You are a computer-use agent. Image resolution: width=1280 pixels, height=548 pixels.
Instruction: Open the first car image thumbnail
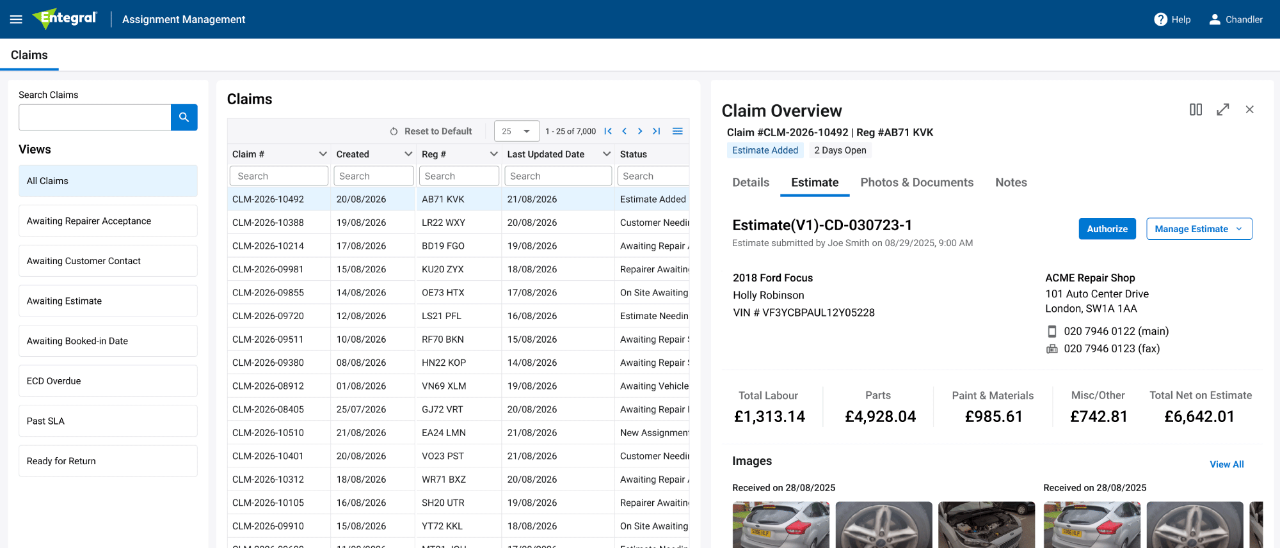[x=781, y=525]
